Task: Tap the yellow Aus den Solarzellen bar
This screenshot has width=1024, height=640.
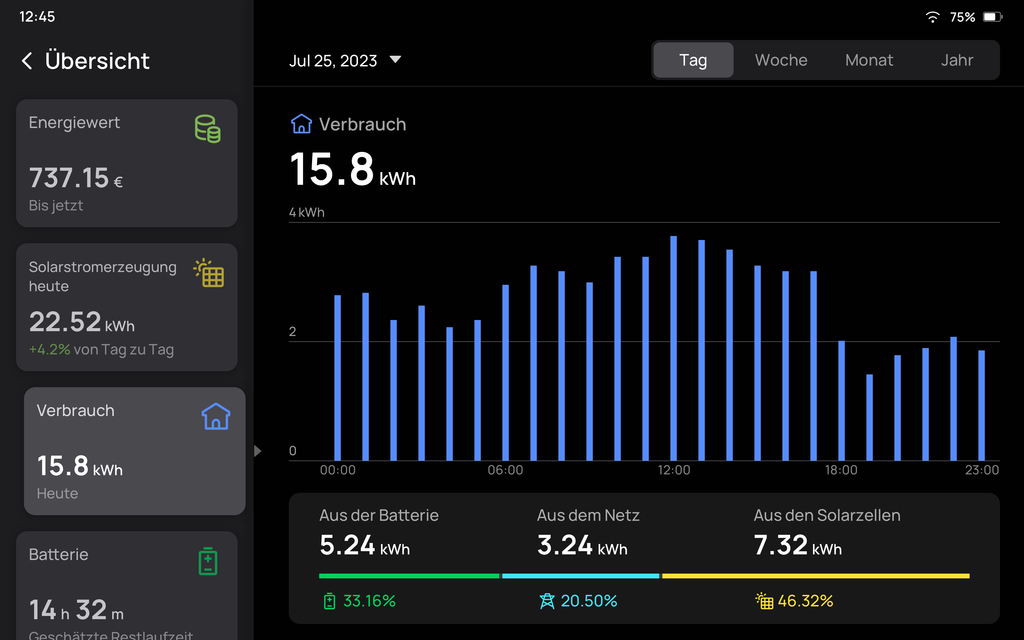Action: point(815,576)
